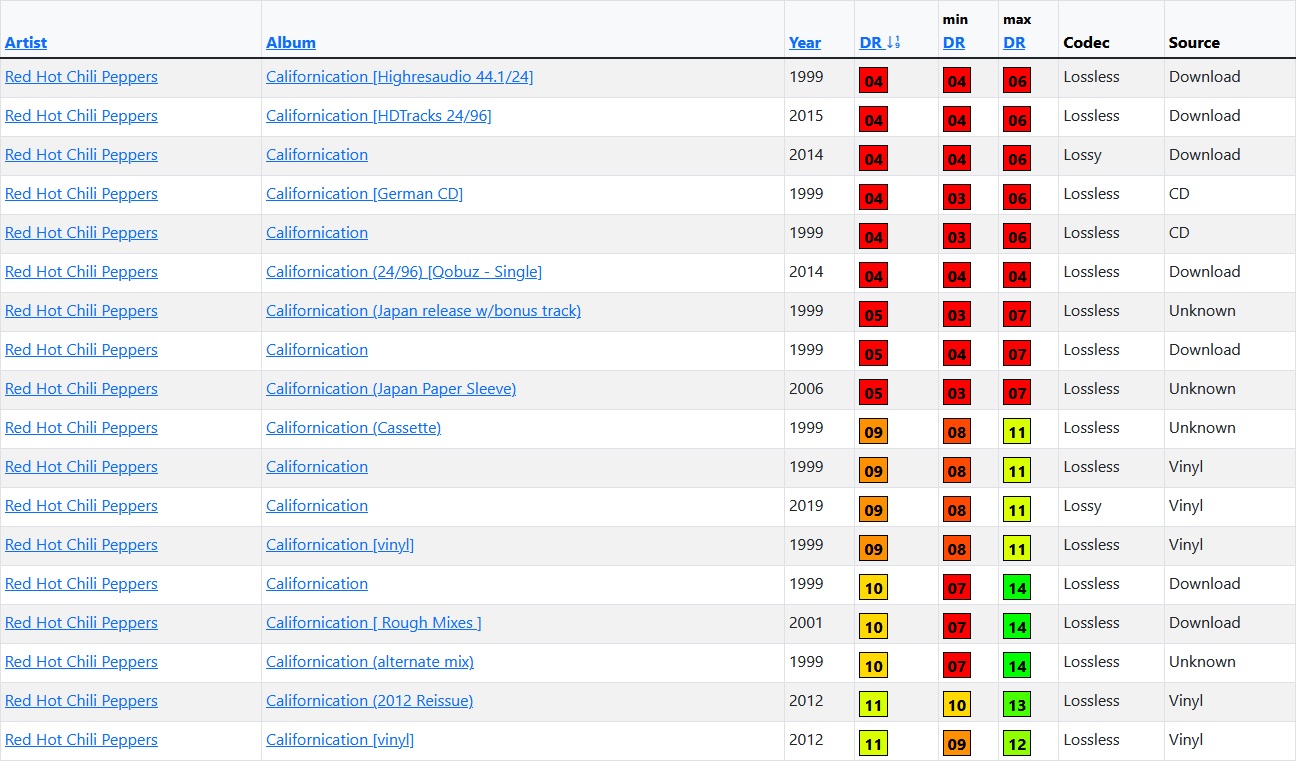
Task: Open the Californication [Highresaudio 44.1/24] album
Action: point(400,77)
